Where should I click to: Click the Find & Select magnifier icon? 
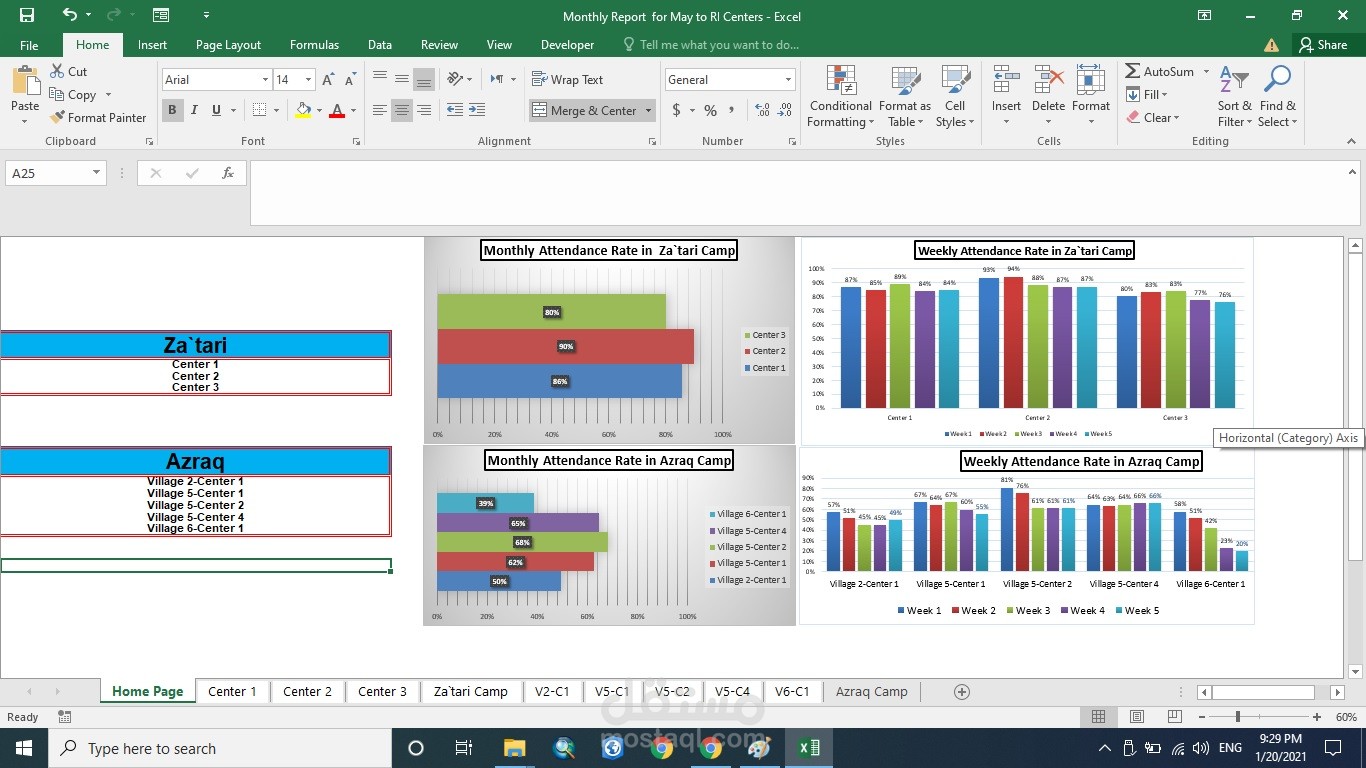pyautogui.click(x=1278, y=80)
